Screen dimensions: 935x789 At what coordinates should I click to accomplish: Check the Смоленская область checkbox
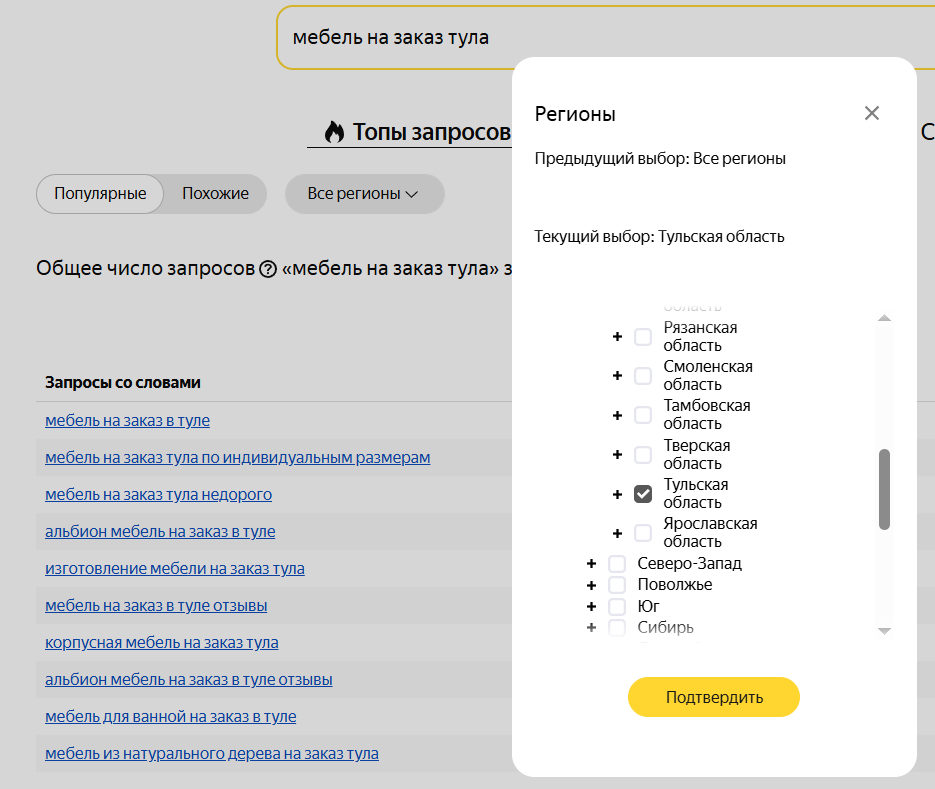click(x=643, y=376)
